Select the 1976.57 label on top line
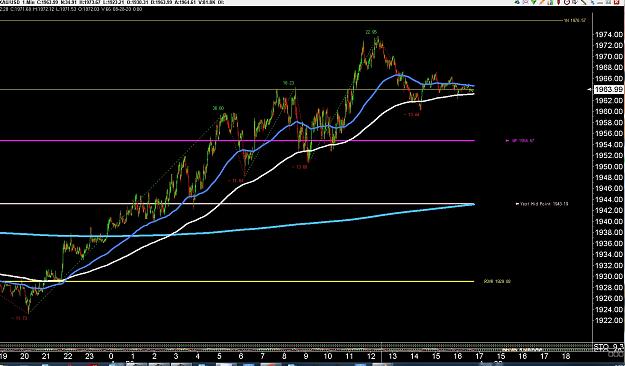This screenshot has width=625, height=366. click(575, 20)
